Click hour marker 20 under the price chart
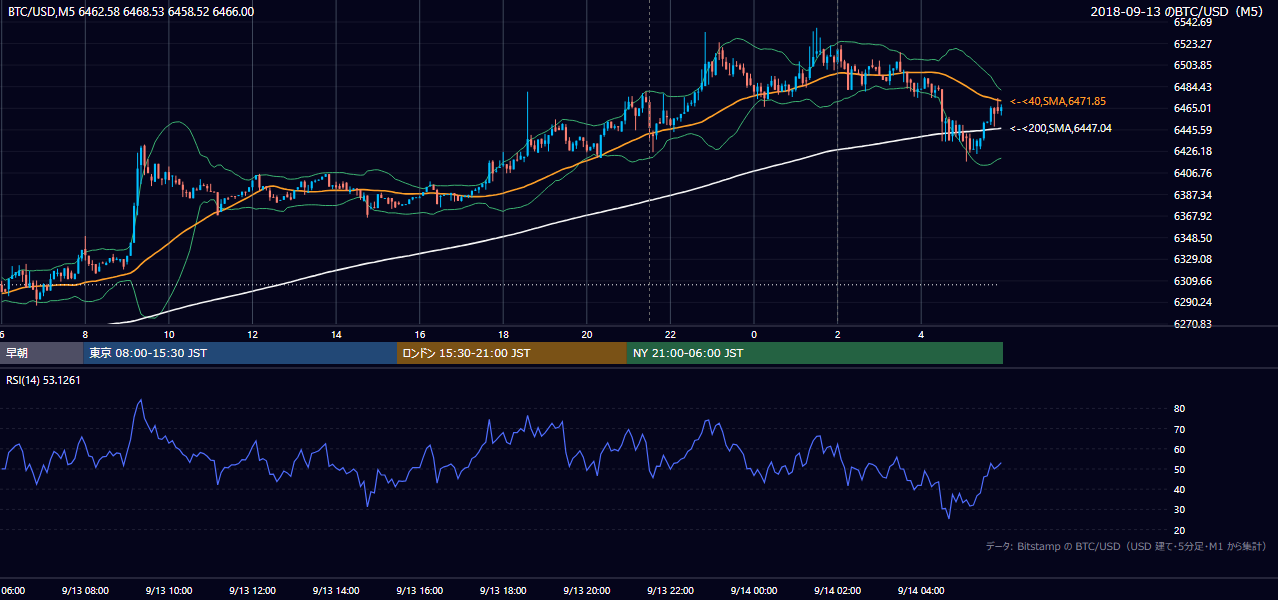This screenshot has height=600, width=1278. coord(587,335)
